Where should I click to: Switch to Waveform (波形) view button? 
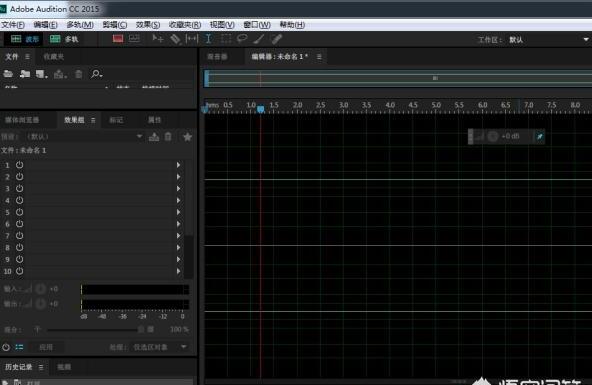pos(25,39)
